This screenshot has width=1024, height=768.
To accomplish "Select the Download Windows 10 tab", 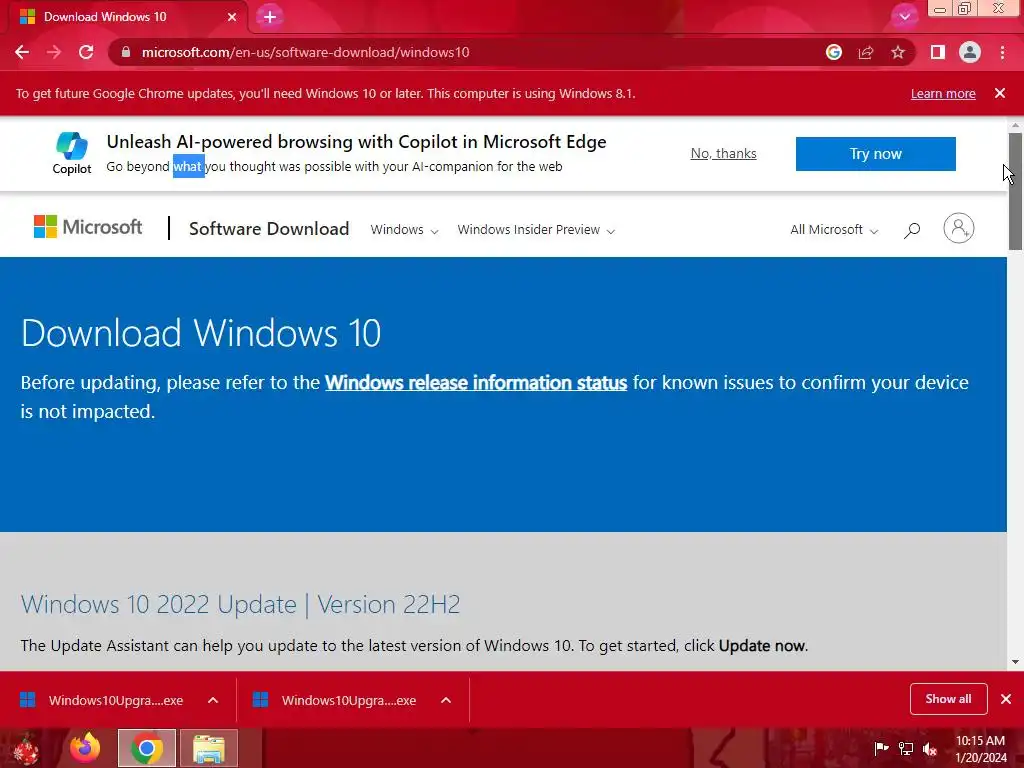I will pyautogui.click(x=127, y=17).
